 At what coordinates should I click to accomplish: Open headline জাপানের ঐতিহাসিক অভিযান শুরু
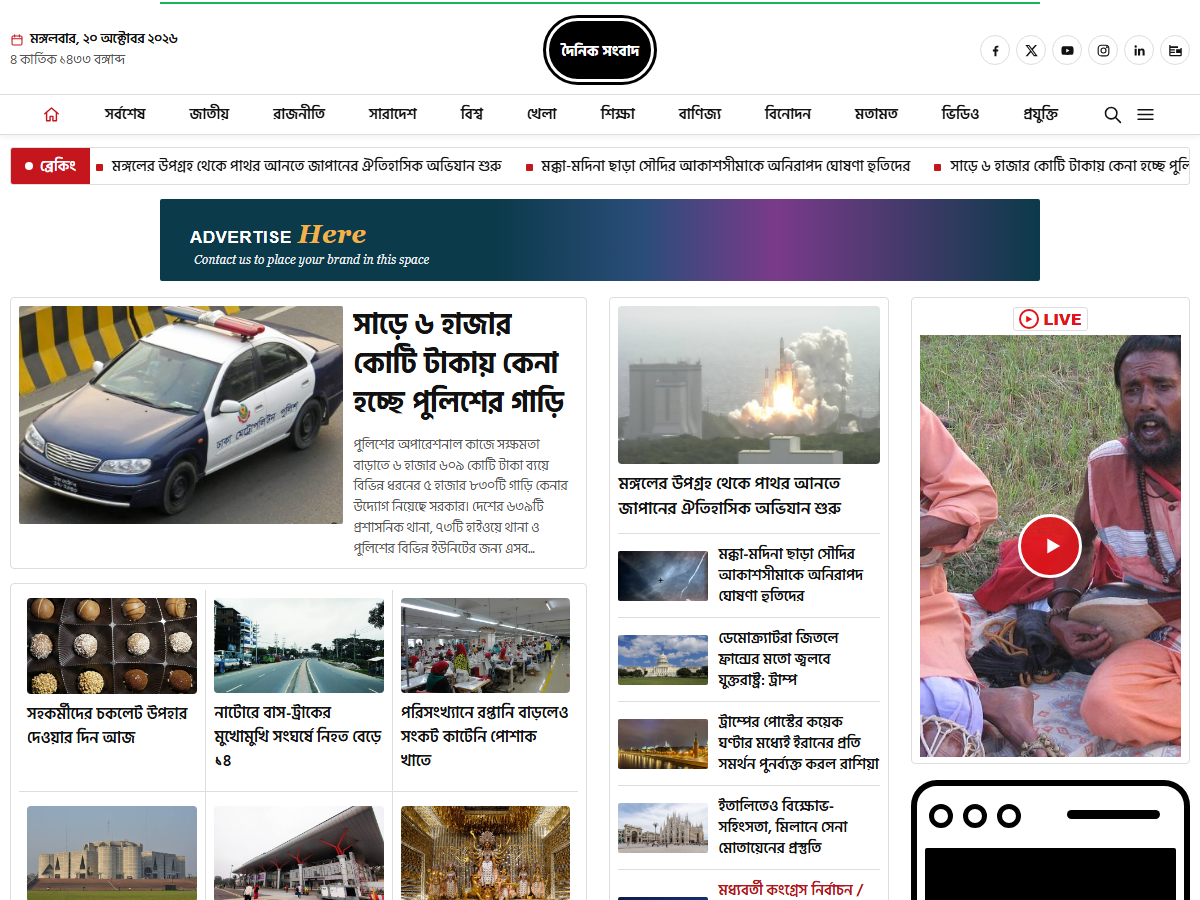[730, 496]
